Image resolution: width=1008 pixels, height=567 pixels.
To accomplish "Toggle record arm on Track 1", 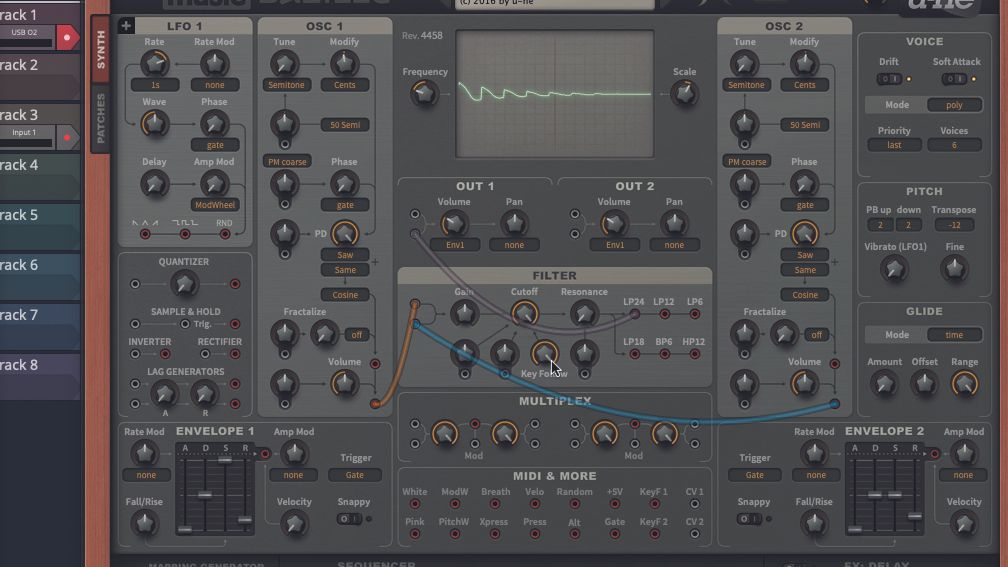I will coord(67,38).
